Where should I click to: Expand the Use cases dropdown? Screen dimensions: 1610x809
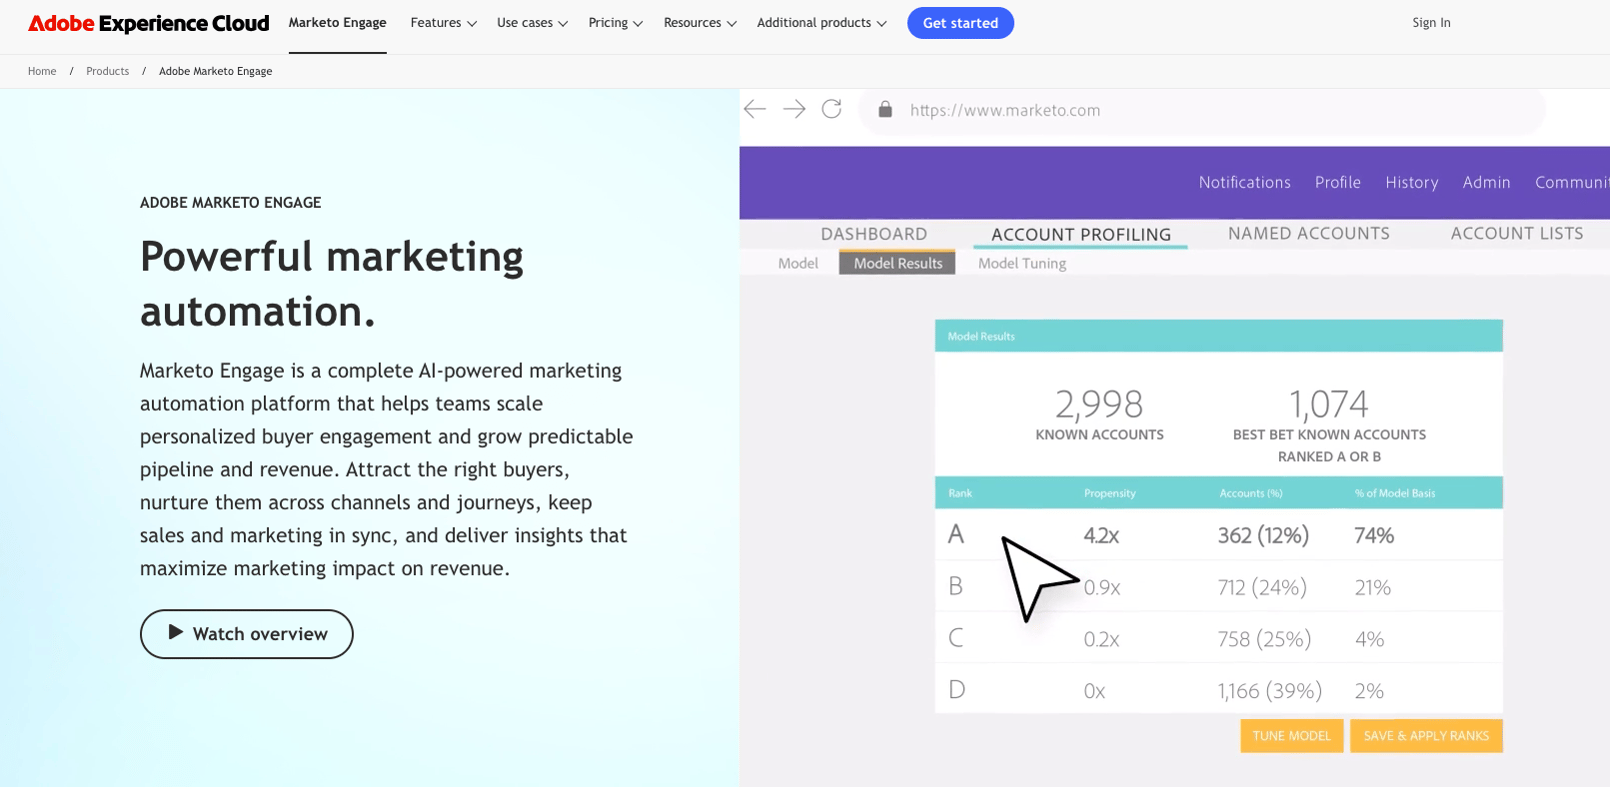point(532,23)
